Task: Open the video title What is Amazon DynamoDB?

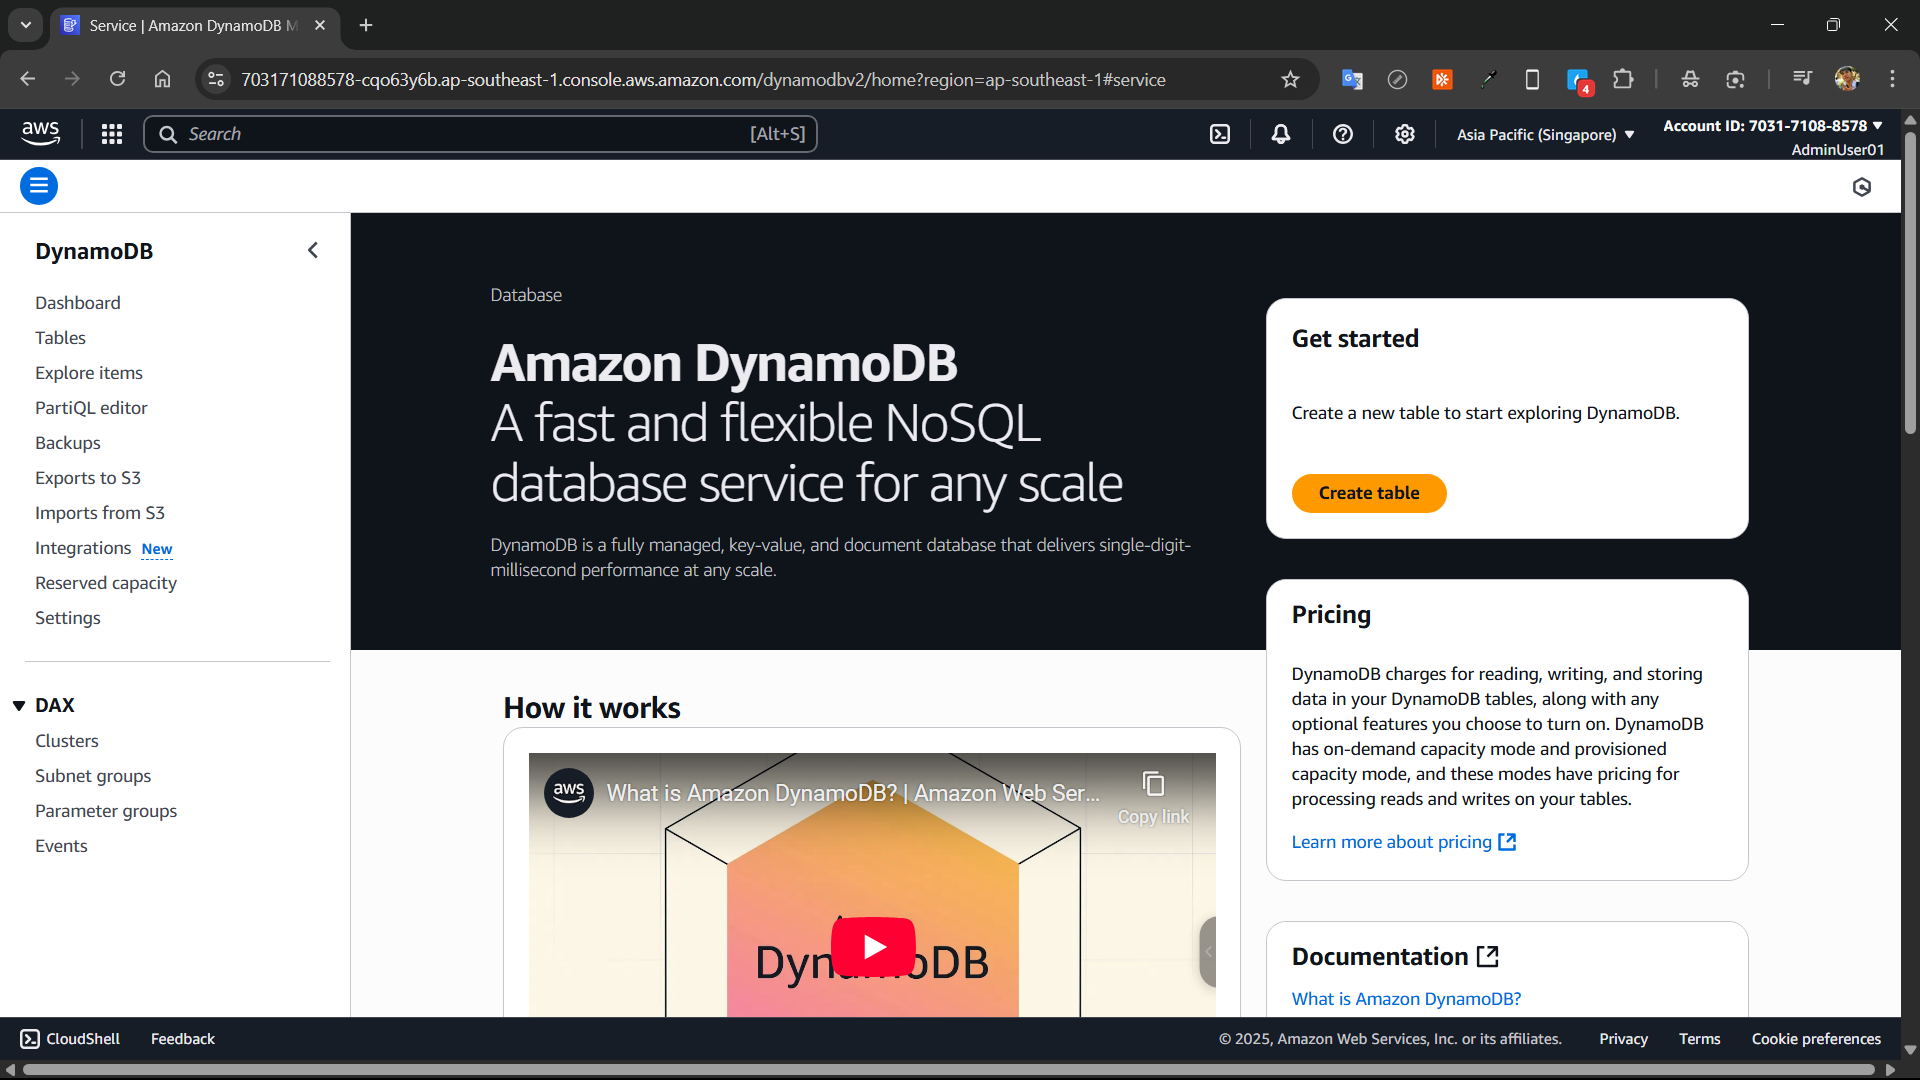Action: click(853, 793)
